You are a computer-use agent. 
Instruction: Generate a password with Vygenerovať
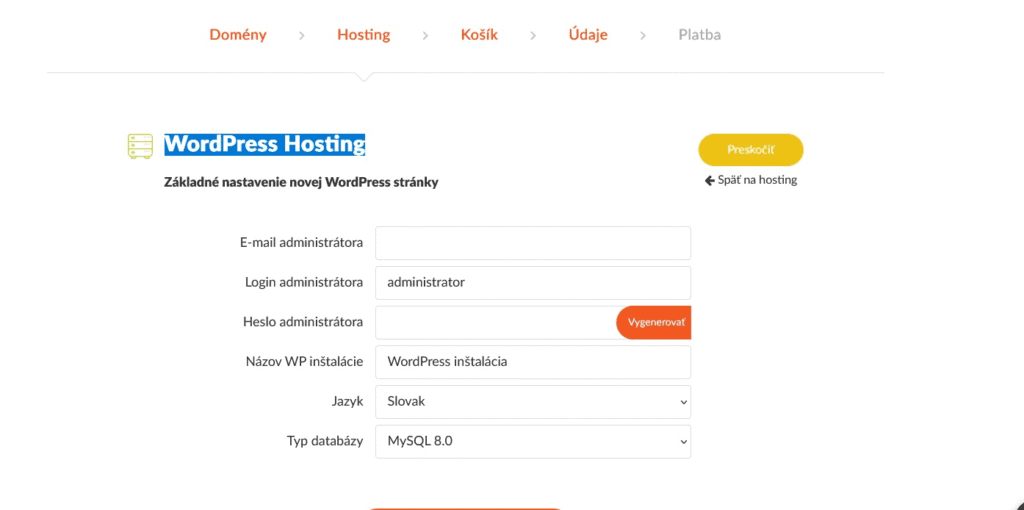coord(654,323)
